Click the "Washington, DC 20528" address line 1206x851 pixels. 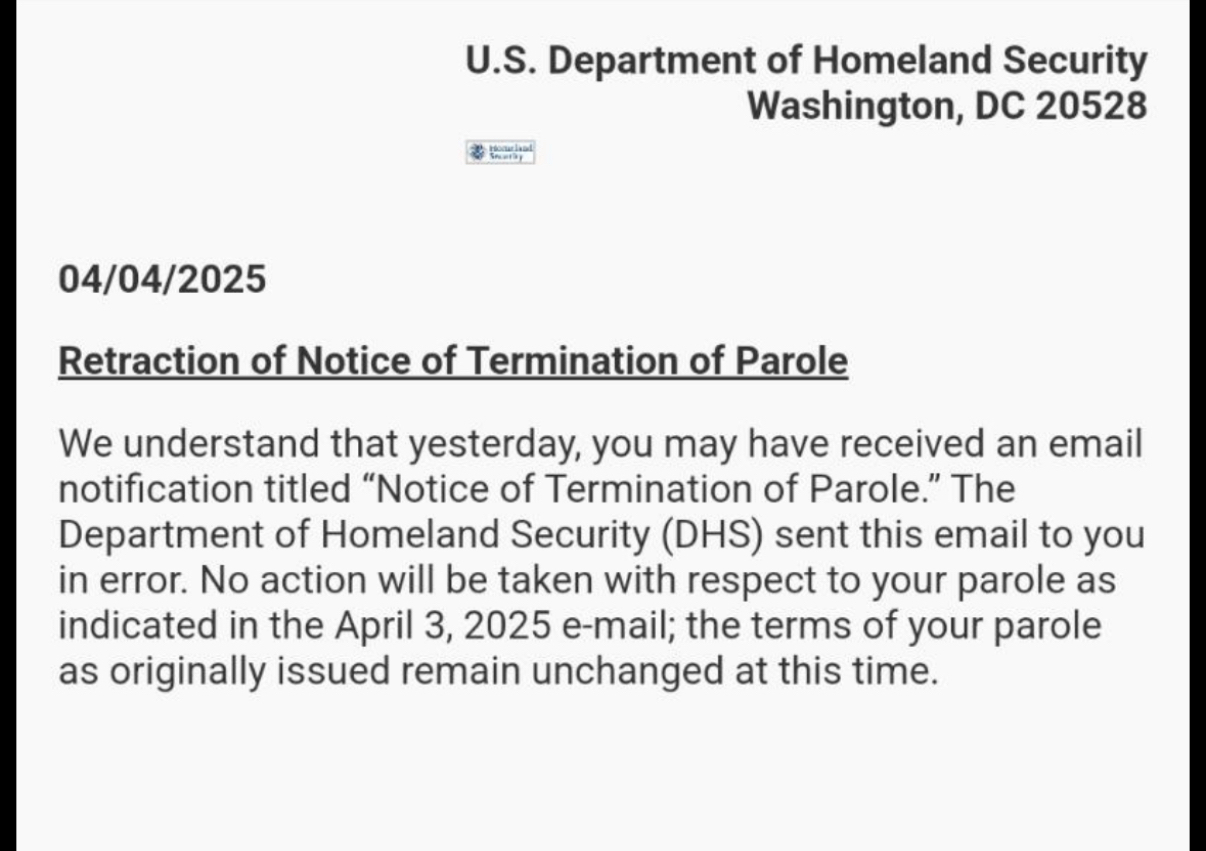click(x=947, y=105)
